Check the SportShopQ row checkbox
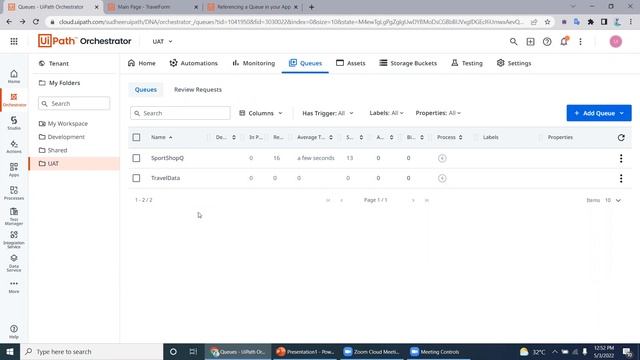640x360 pixels. [136, 158]
